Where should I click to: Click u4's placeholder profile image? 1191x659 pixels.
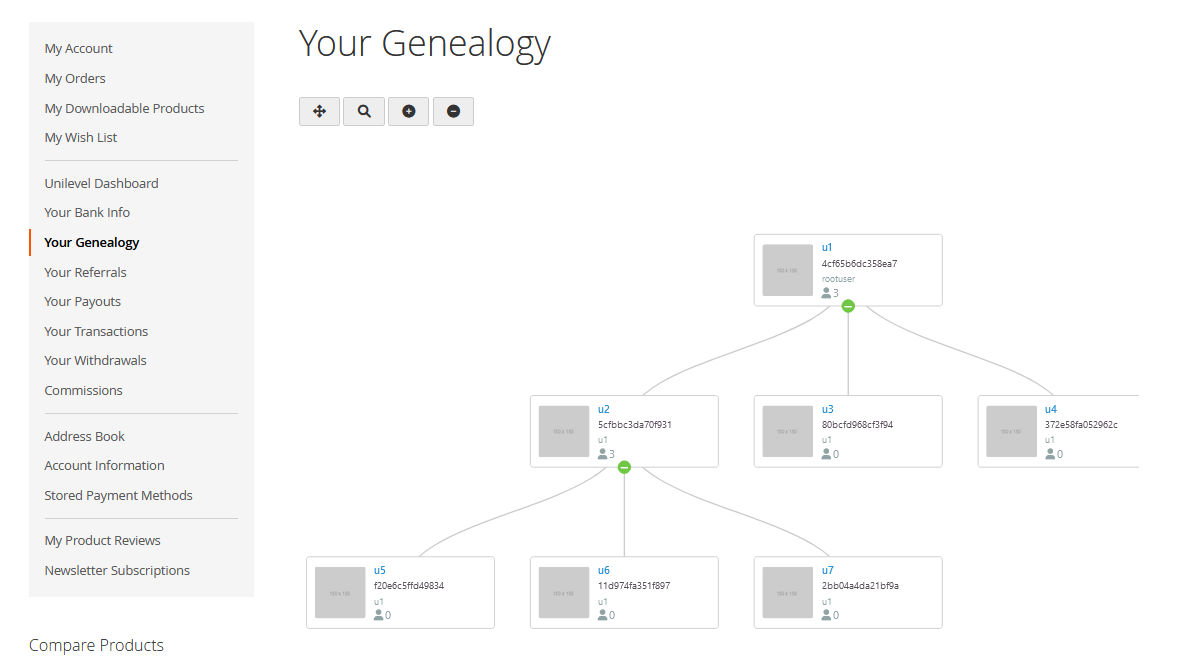[x=1011, y=431]
